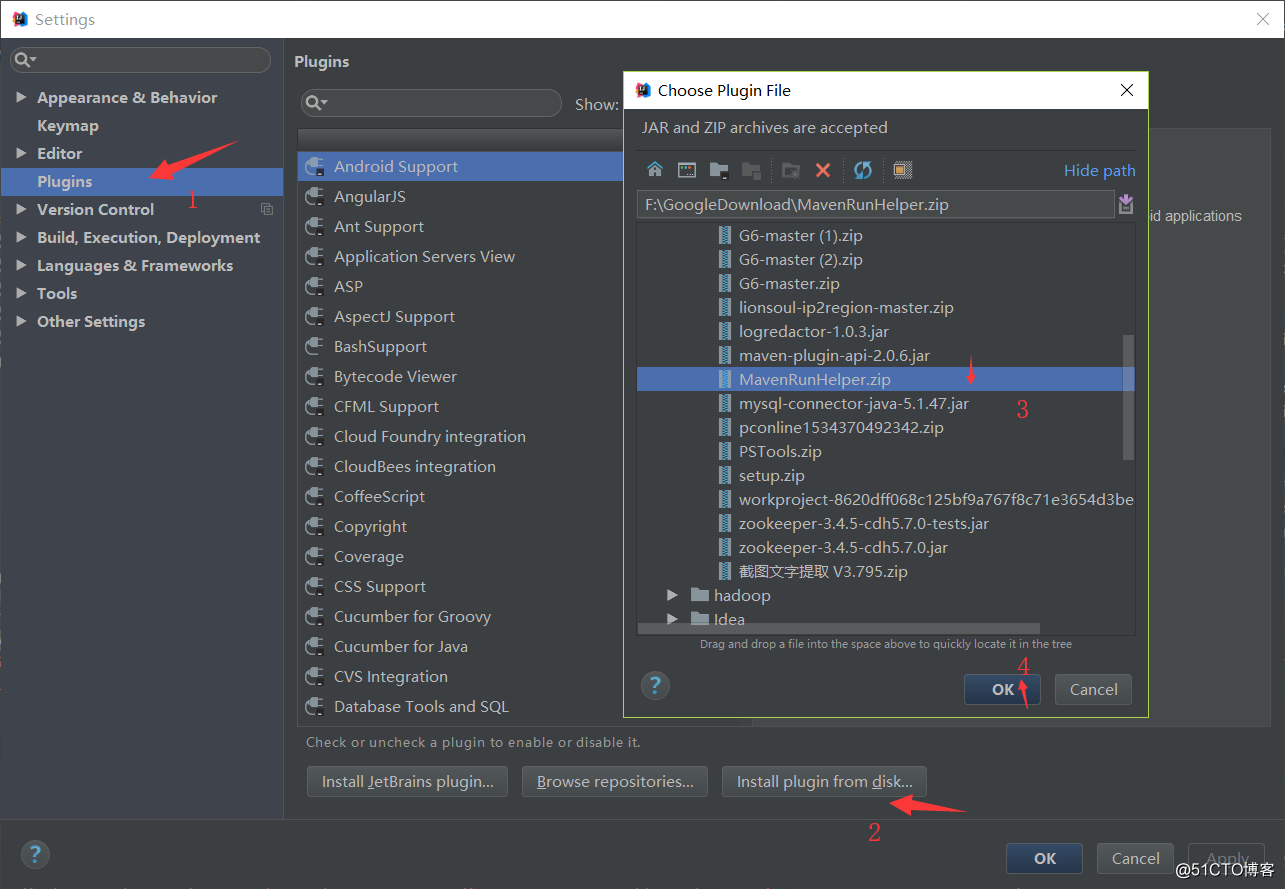Image resolution: width=1285 pixels, height=889 pixels.
Task: Jump to Project directory icon
Action: [719, 170]
